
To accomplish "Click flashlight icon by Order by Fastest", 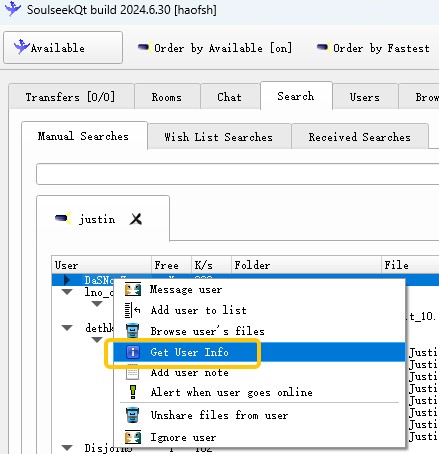I will pyautogui.click(x=324, y=47).
